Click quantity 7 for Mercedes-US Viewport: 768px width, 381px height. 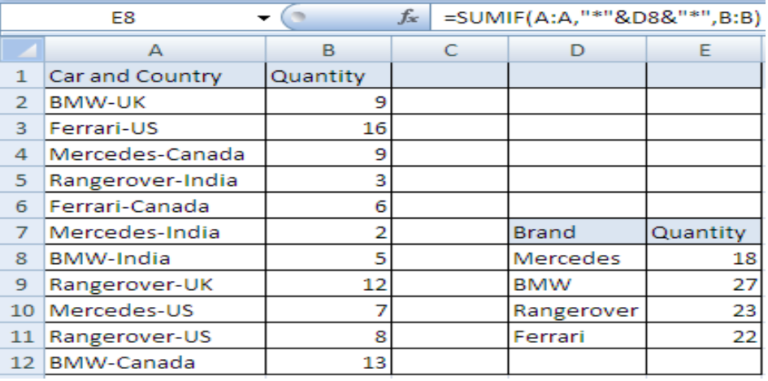(x=329, y=310)
